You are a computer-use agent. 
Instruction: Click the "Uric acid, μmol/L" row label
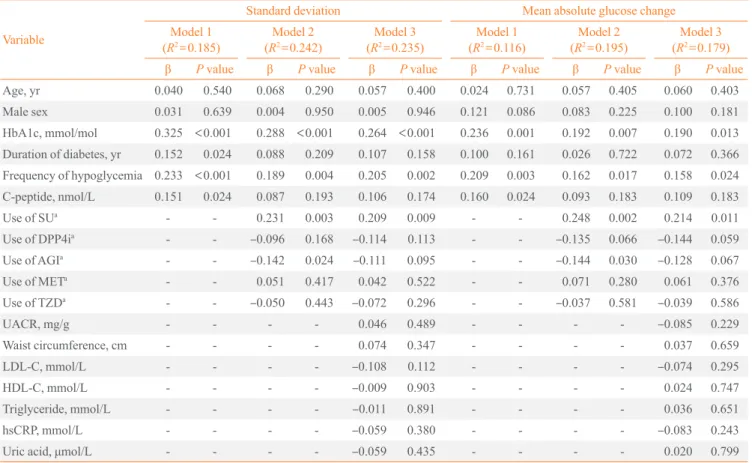coord(47,451)
